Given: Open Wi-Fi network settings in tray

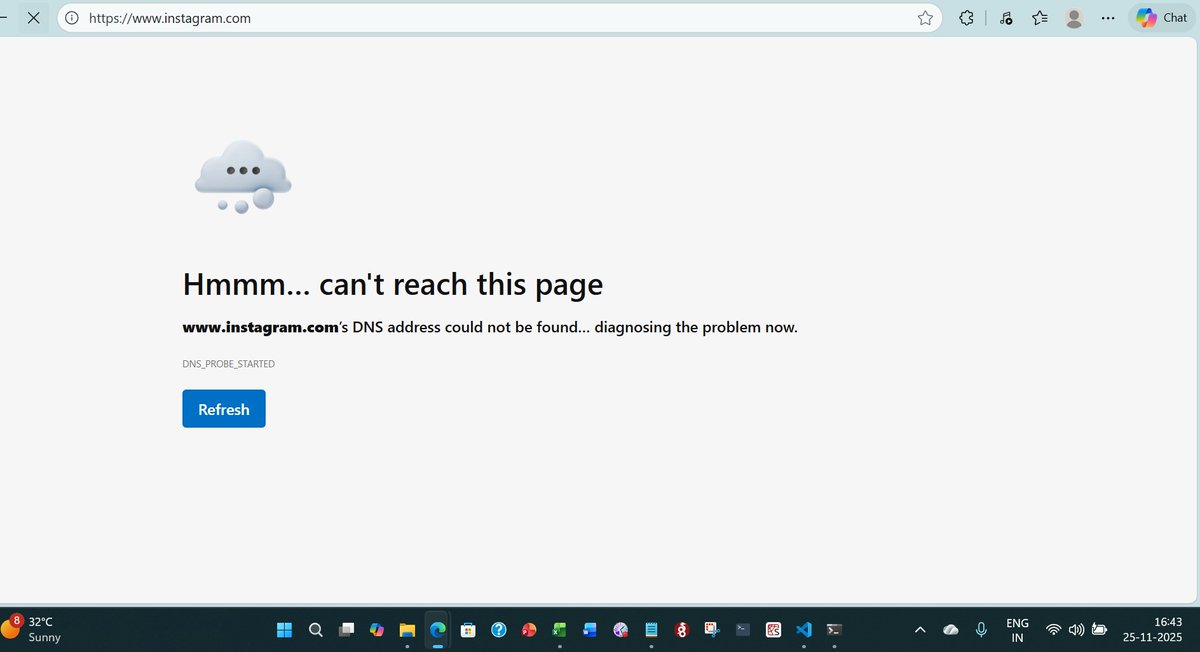Looking at the screenshot, I should point(1053,630).
